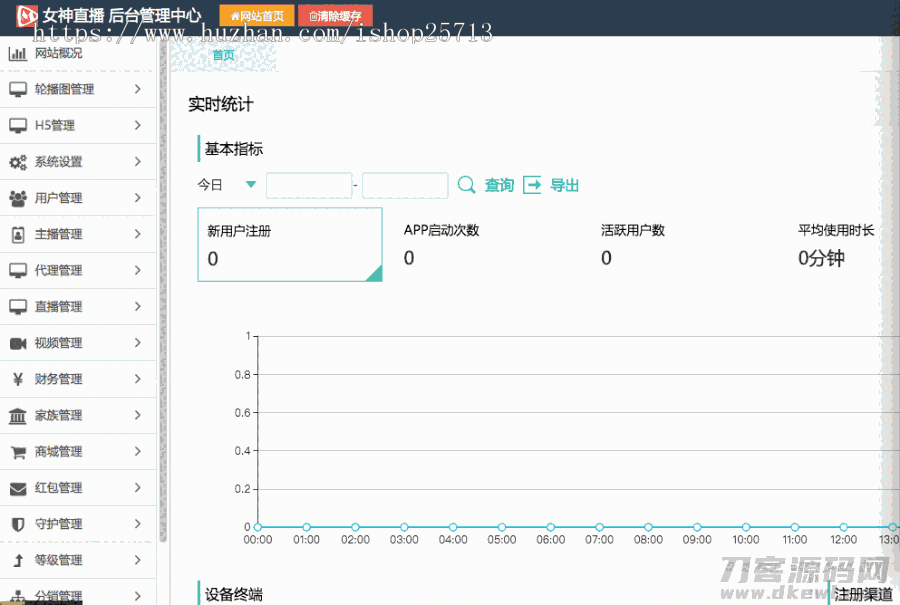This screenshot has height=605, width=900.
Task: Click the 导出 export link
Action: (564, 185)
